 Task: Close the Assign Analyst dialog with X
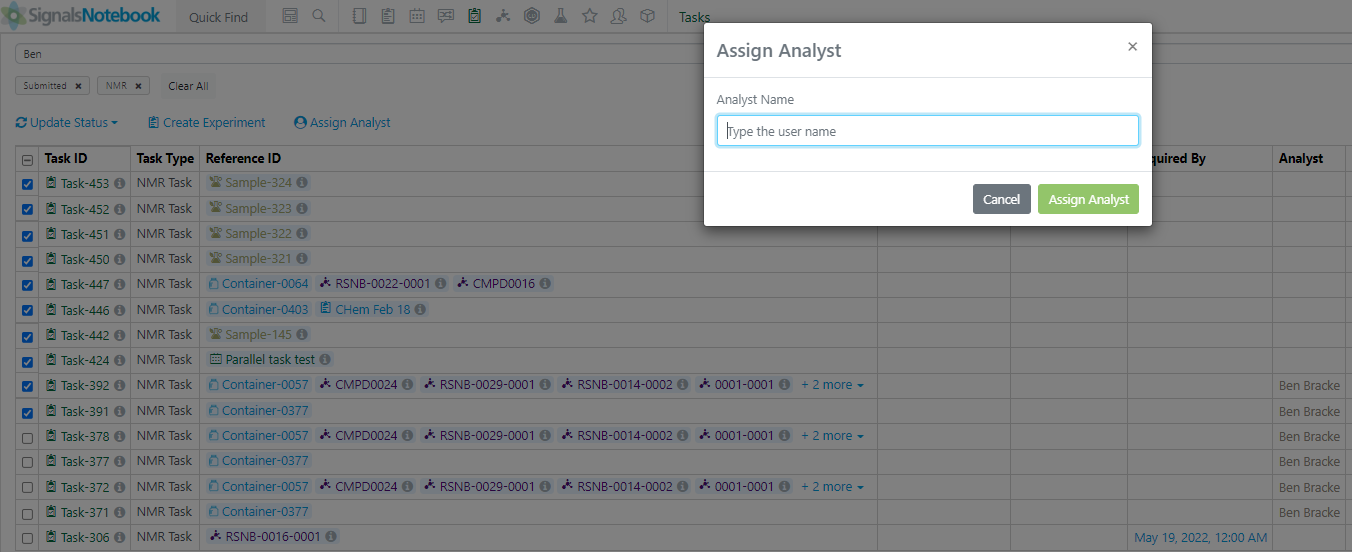pyautogui.click(x=1132, y=47)
